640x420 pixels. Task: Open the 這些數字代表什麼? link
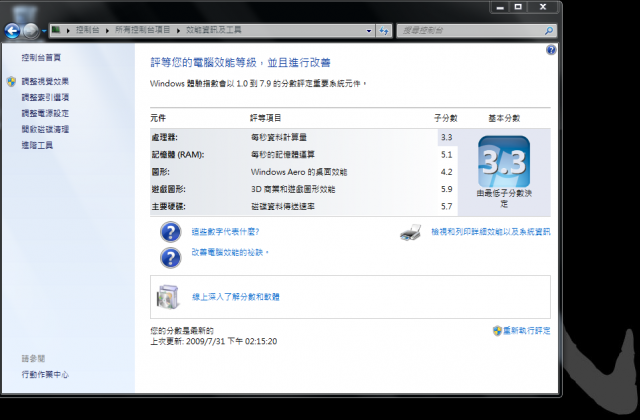point(225,232)
